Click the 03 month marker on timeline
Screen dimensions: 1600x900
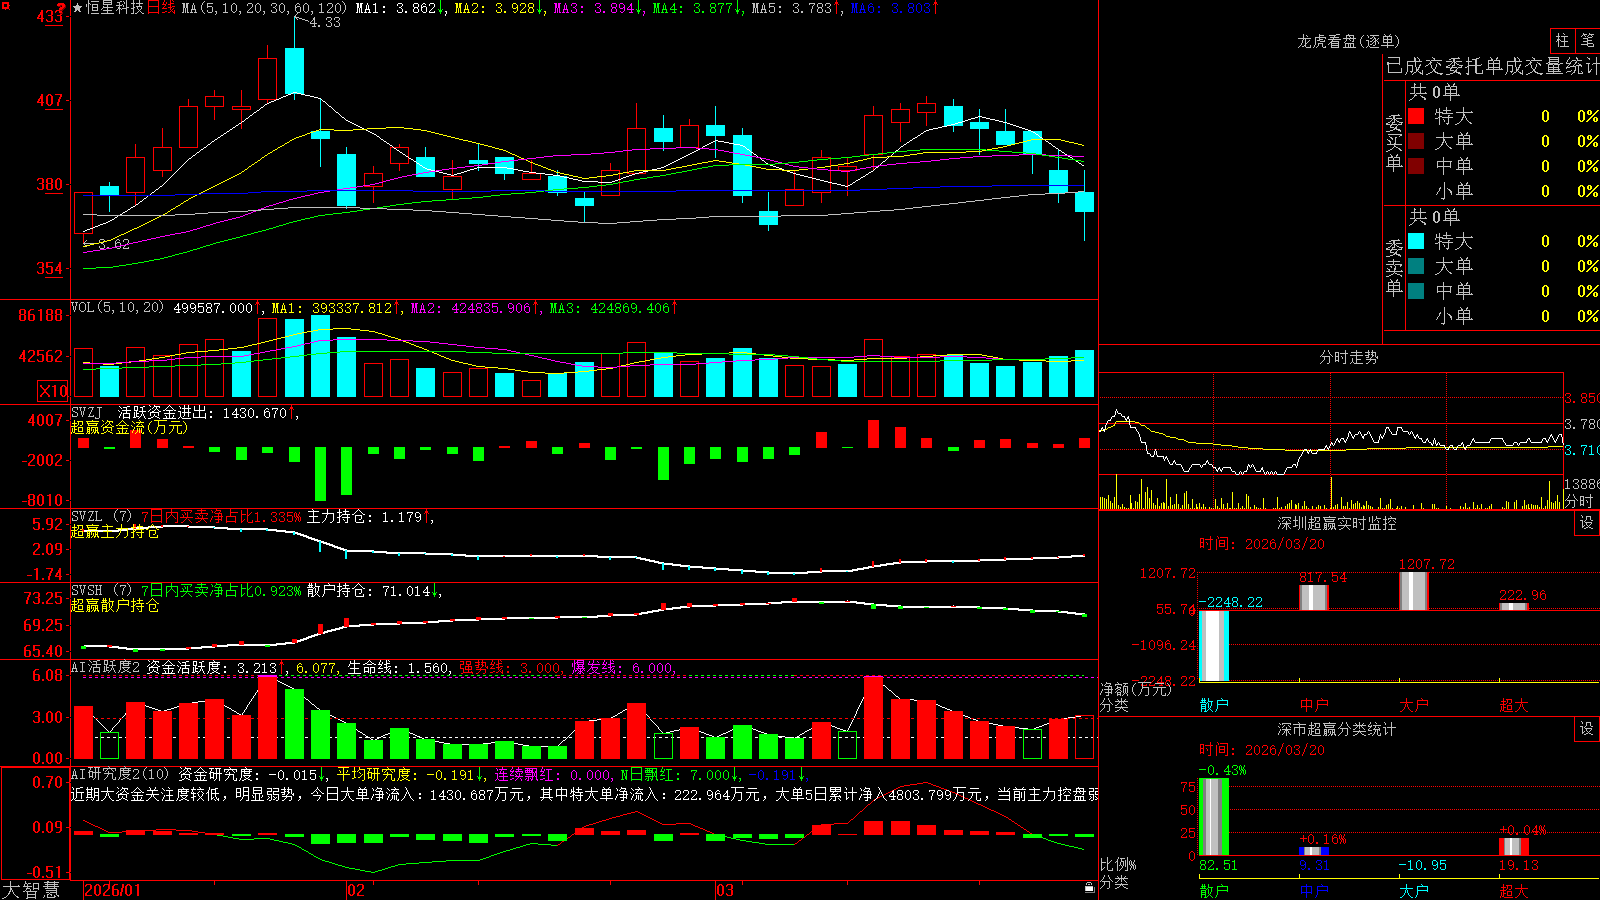coord(725,890)
